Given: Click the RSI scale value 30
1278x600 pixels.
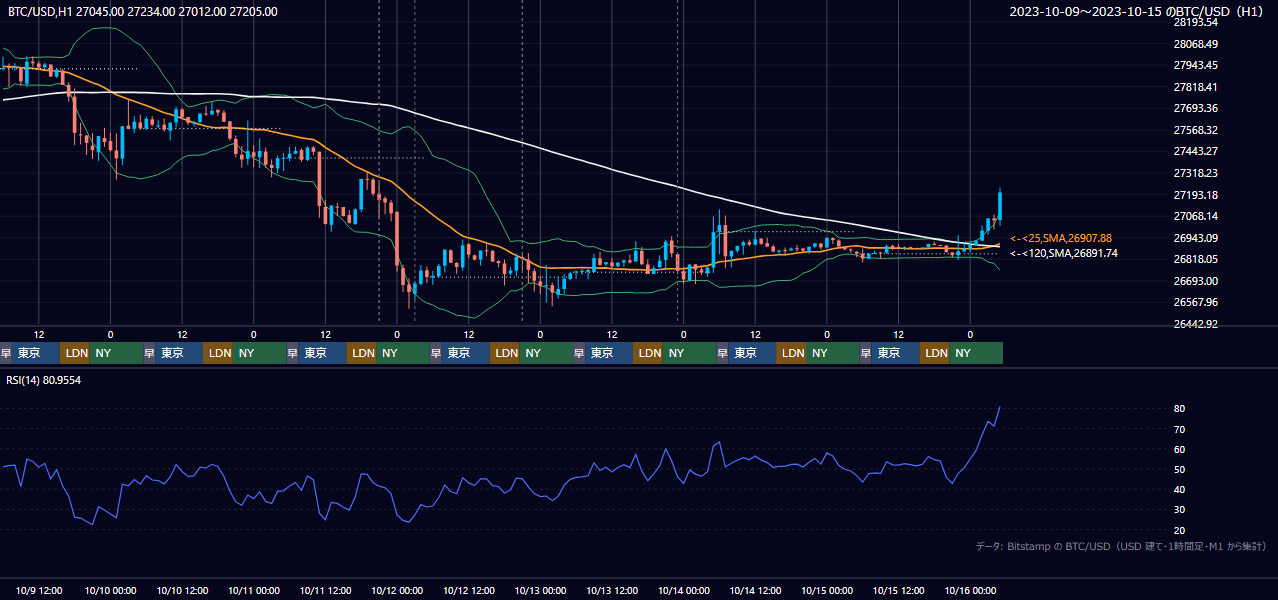Looking at the screenshot, I should click(x=1179, y=509).
